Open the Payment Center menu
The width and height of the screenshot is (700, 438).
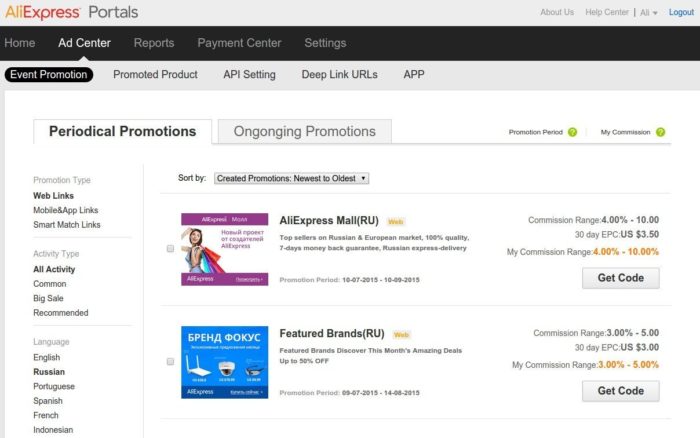click(x=239, y=43)
